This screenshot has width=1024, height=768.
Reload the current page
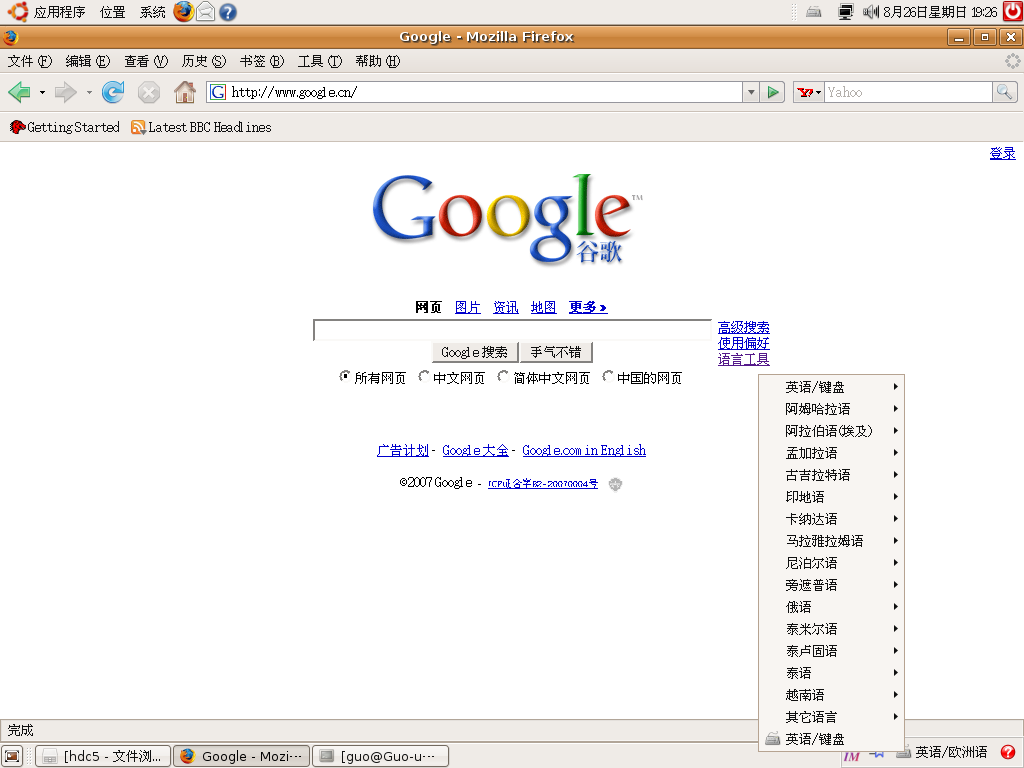coord(113,92)
